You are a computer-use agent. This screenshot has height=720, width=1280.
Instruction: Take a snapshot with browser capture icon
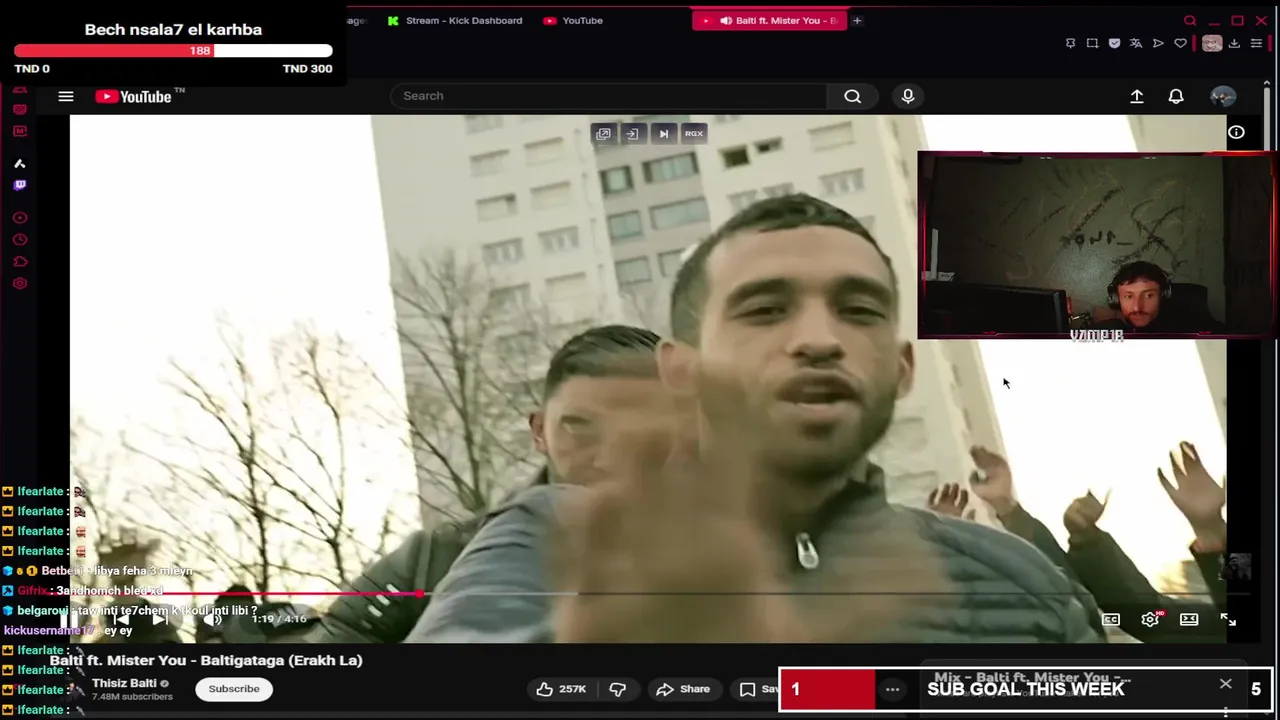pos(1092,43)
